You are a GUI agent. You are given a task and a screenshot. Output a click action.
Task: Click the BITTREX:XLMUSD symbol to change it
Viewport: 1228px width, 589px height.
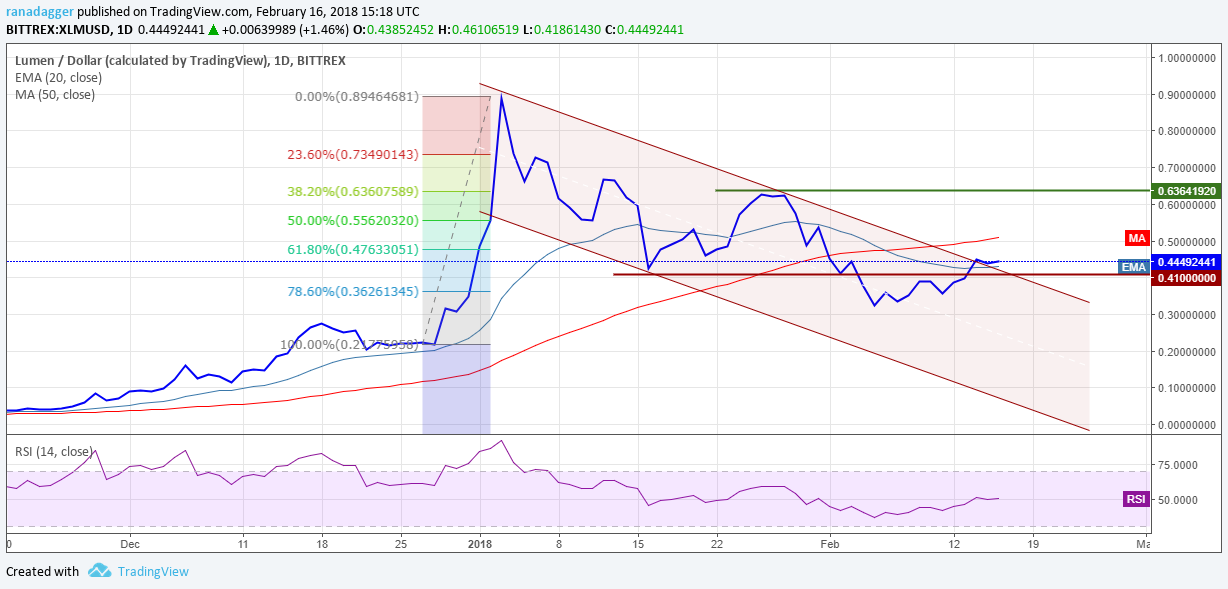click(60, 29)
